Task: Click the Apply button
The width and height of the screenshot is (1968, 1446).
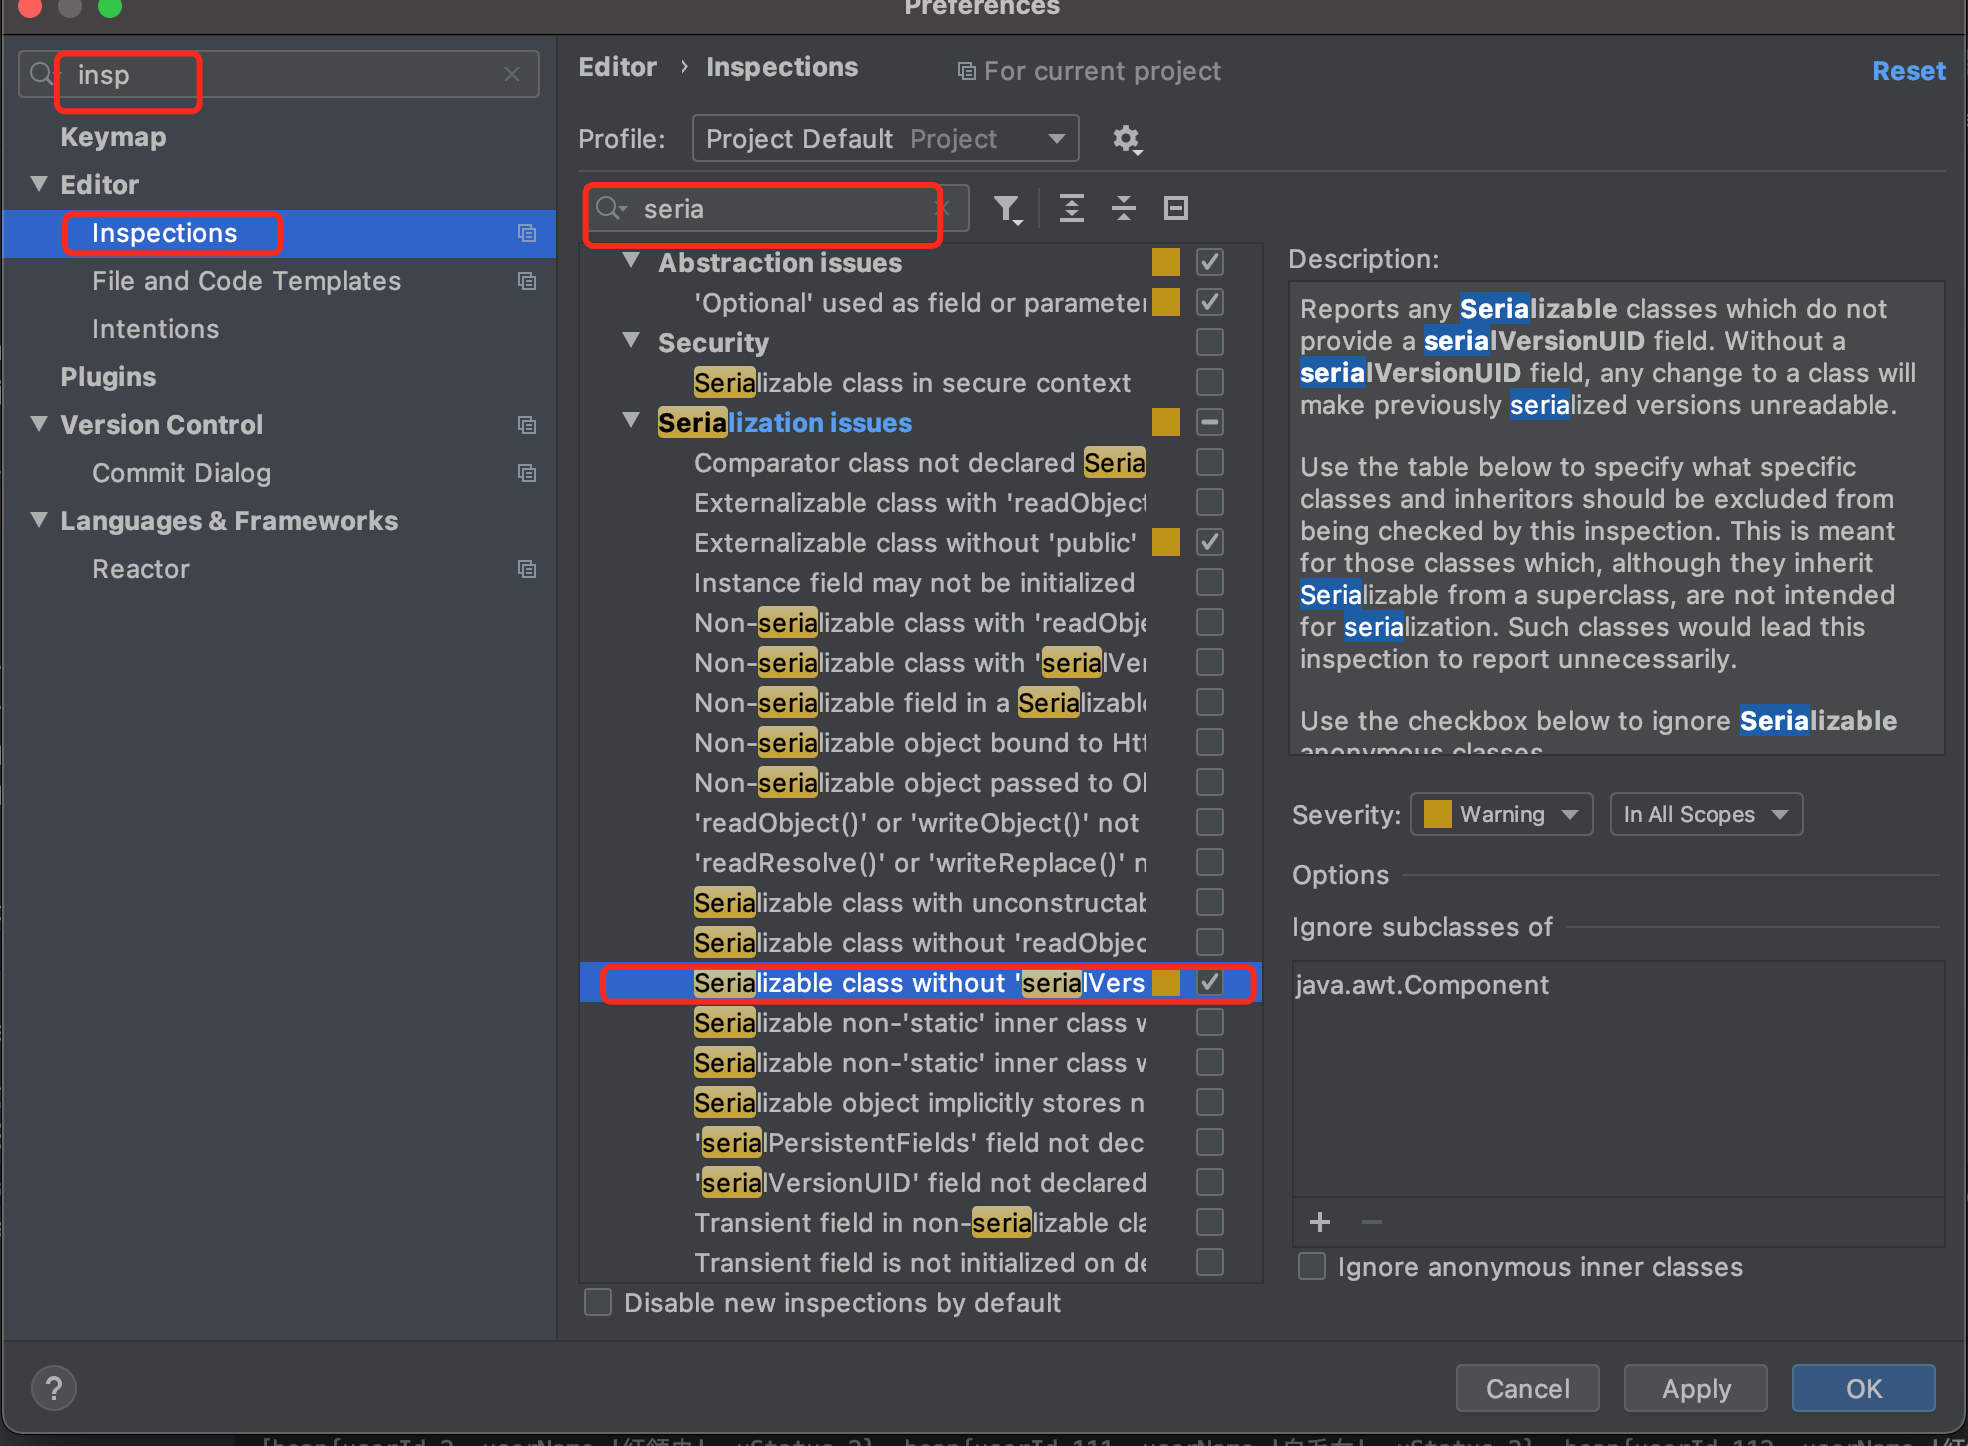Action: [x=1696, y=1388]
